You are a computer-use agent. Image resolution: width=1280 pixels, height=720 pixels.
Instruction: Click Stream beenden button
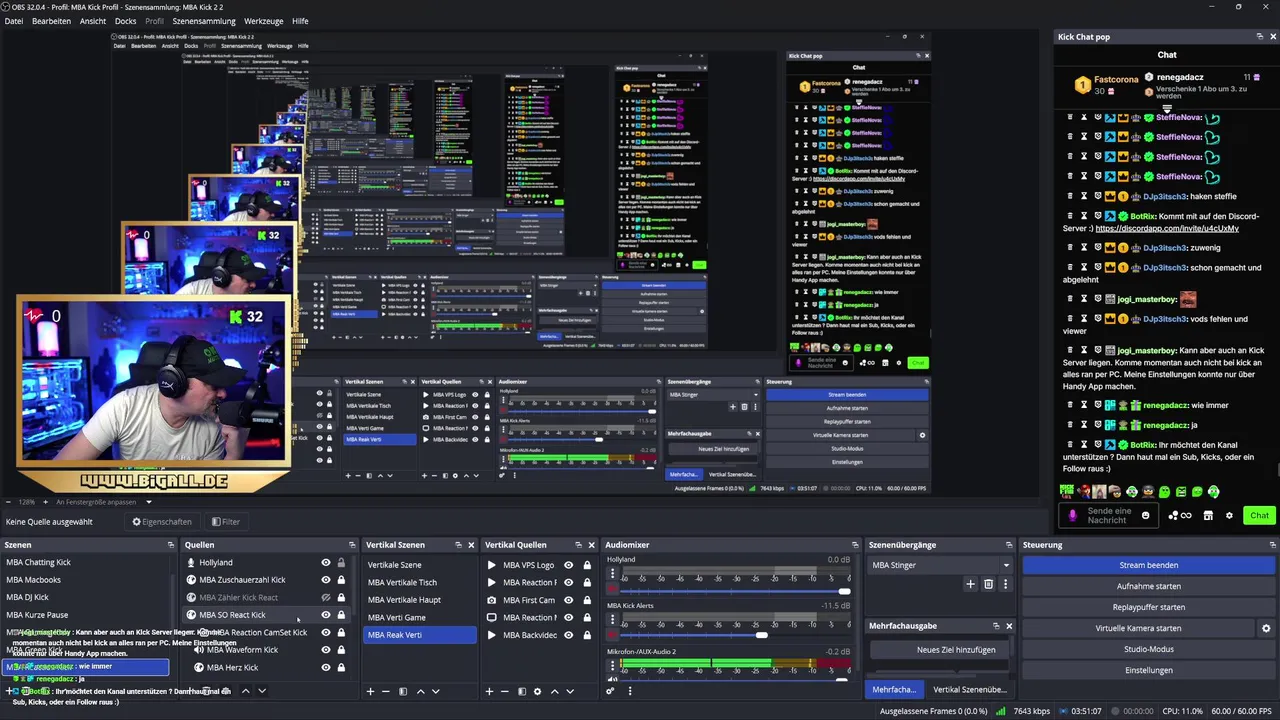point(1148,565)
